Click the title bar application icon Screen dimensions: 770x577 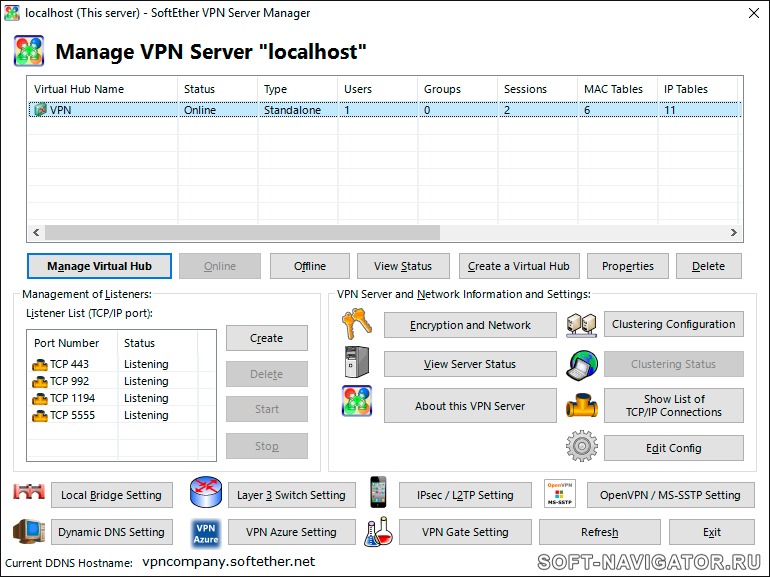[12, 13]
